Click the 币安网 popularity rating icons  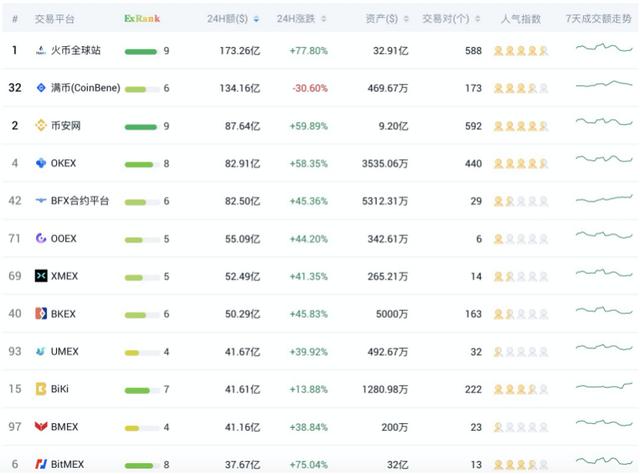521,126
